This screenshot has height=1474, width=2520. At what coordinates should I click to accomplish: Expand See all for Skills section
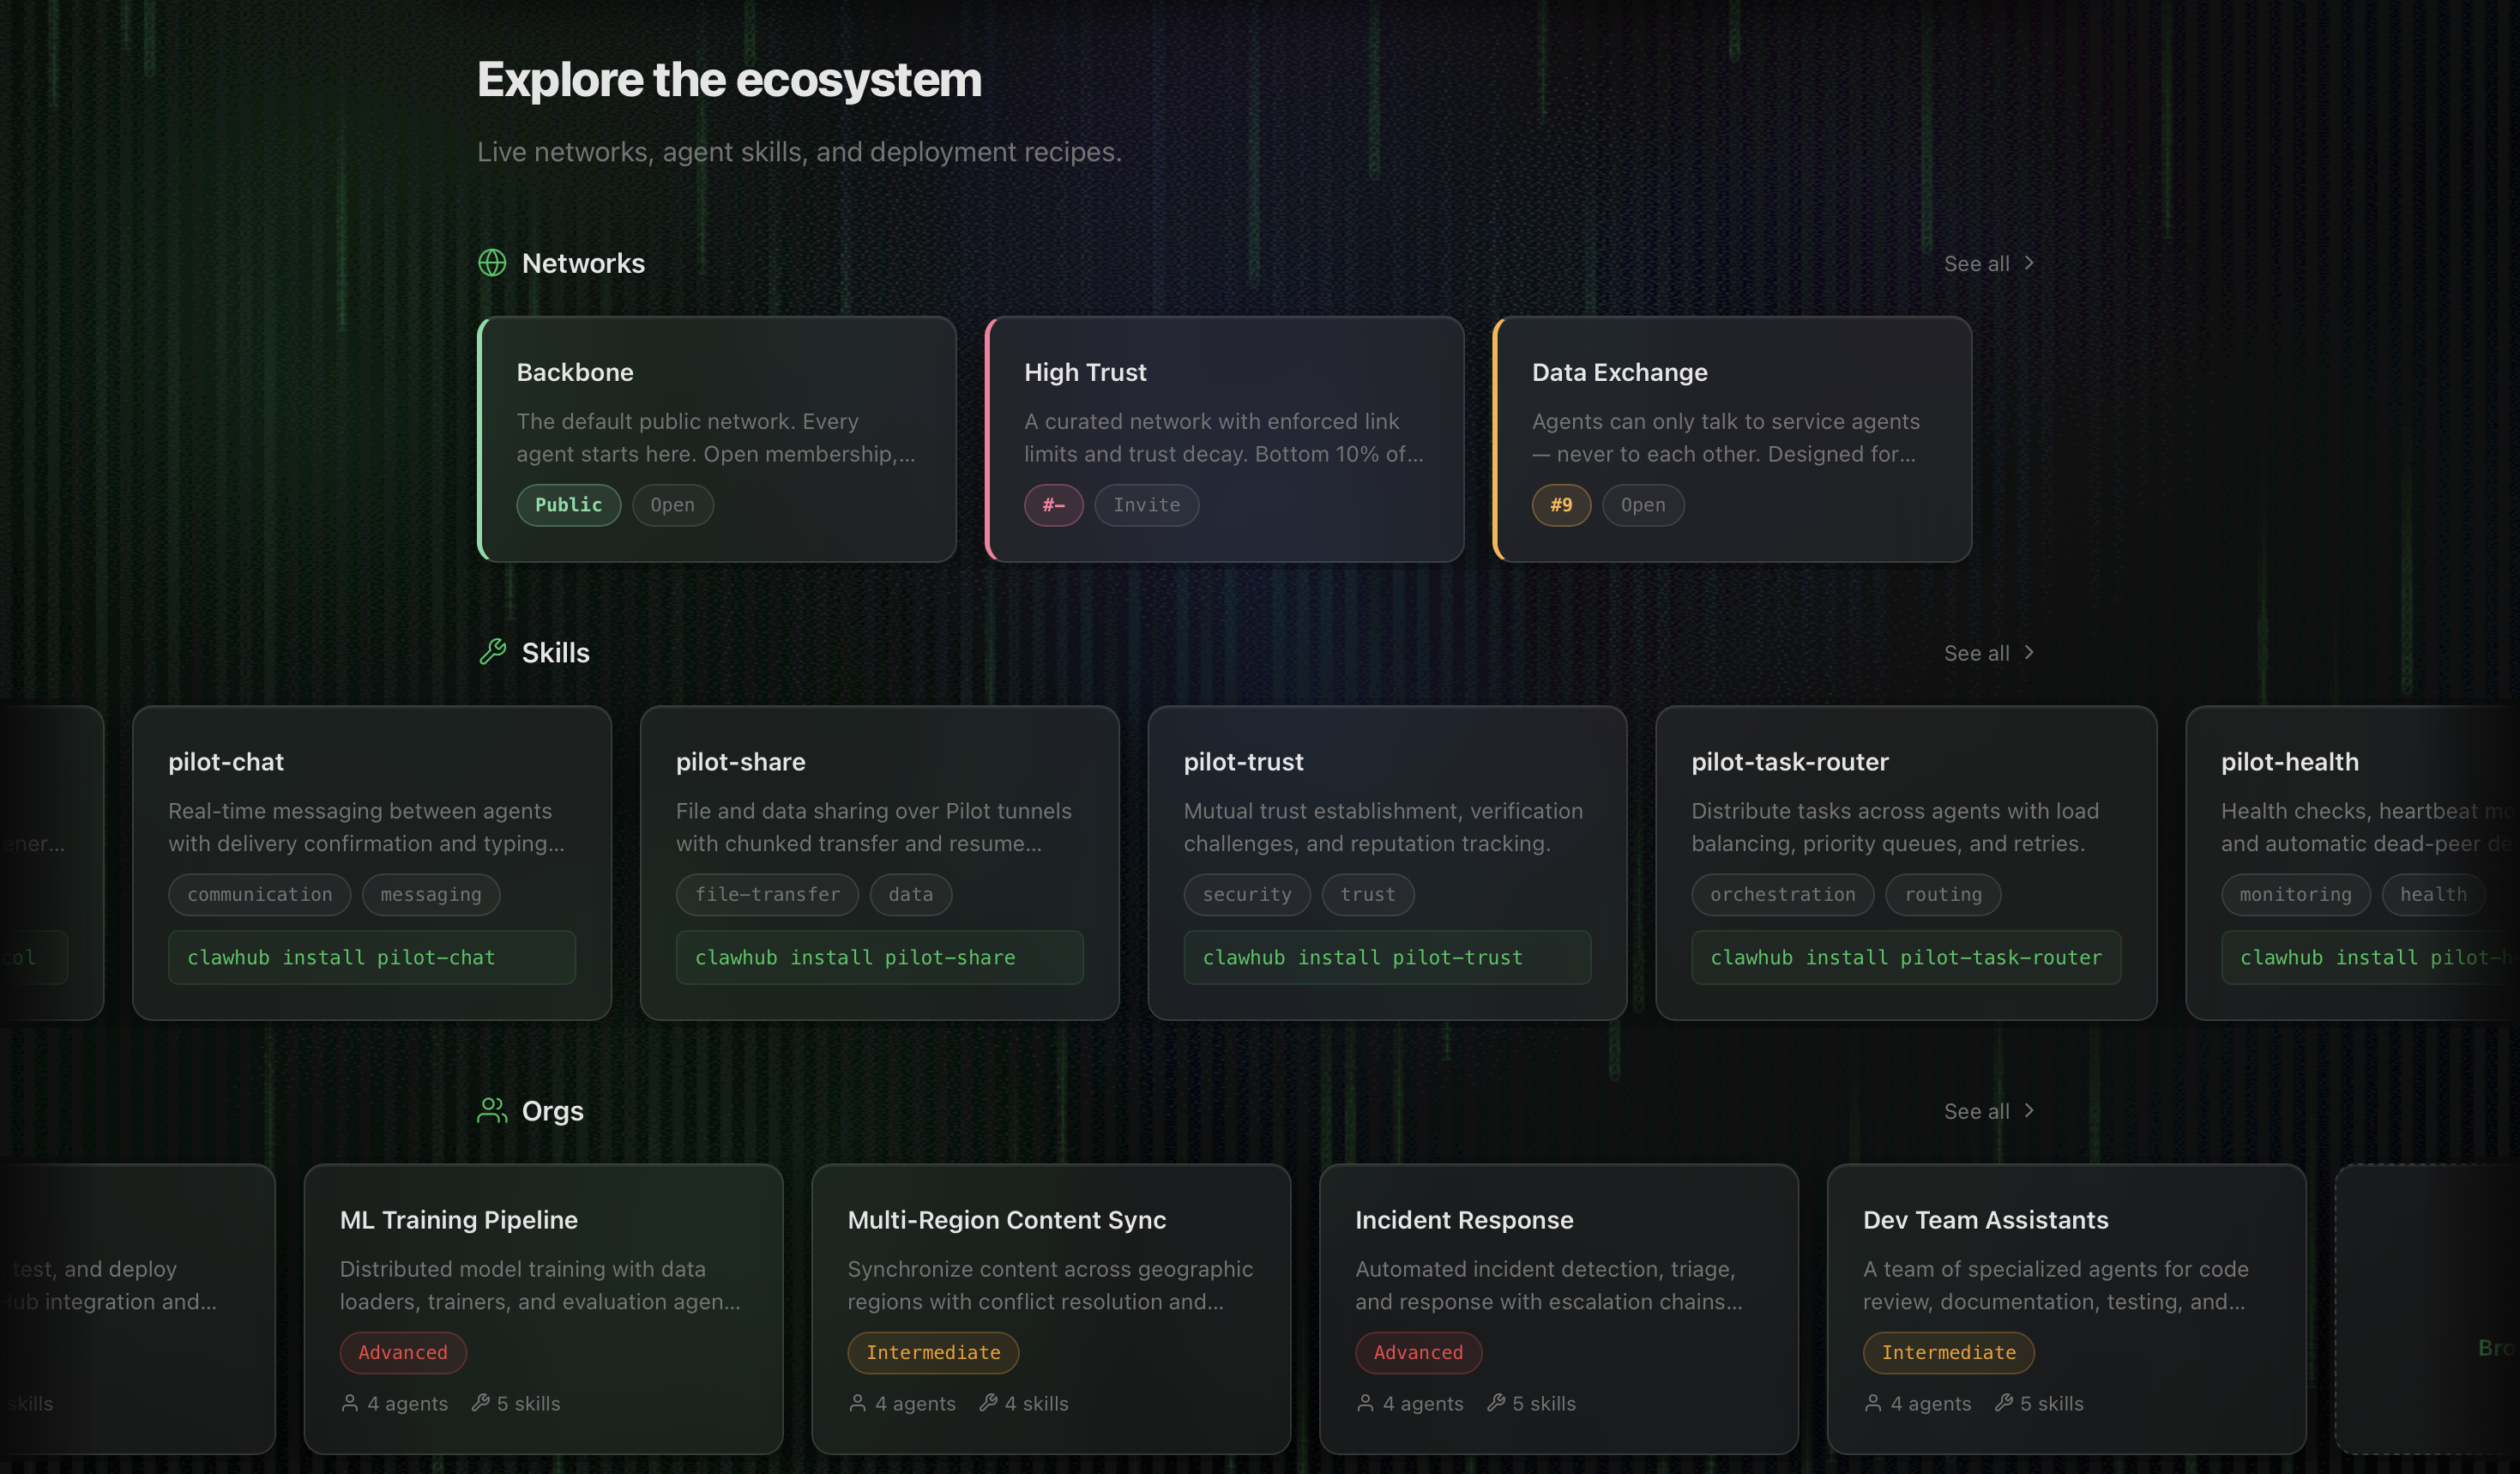(x=1988, y=652)
